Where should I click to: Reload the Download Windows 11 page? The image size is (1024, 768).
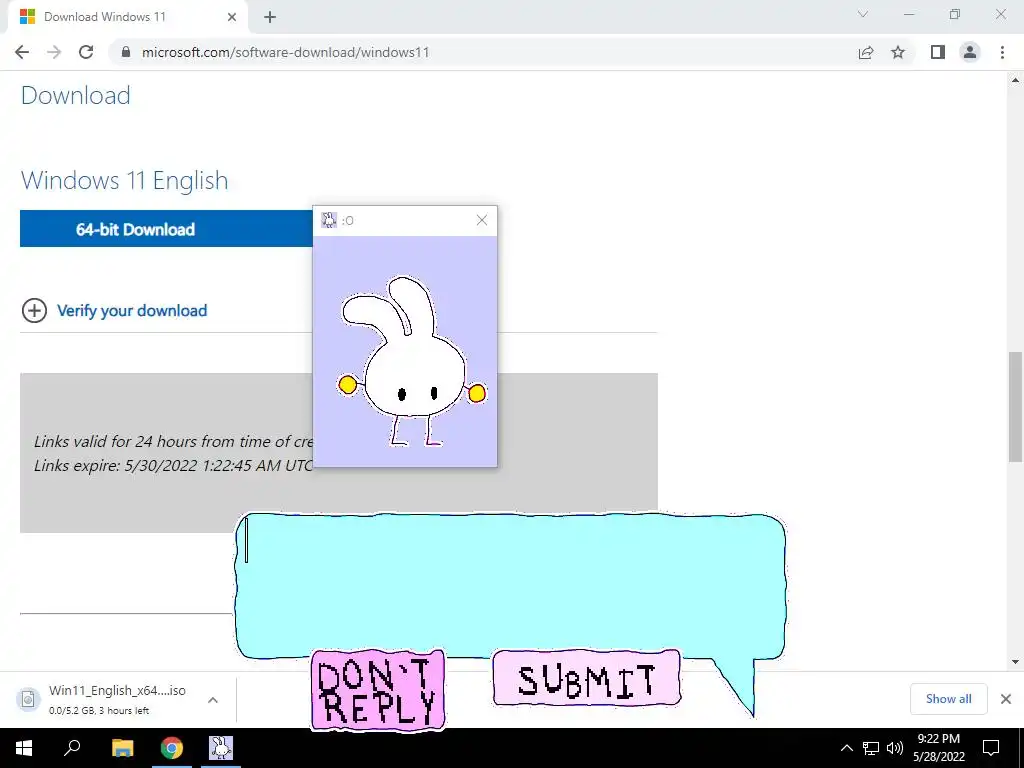coord(86,52)
